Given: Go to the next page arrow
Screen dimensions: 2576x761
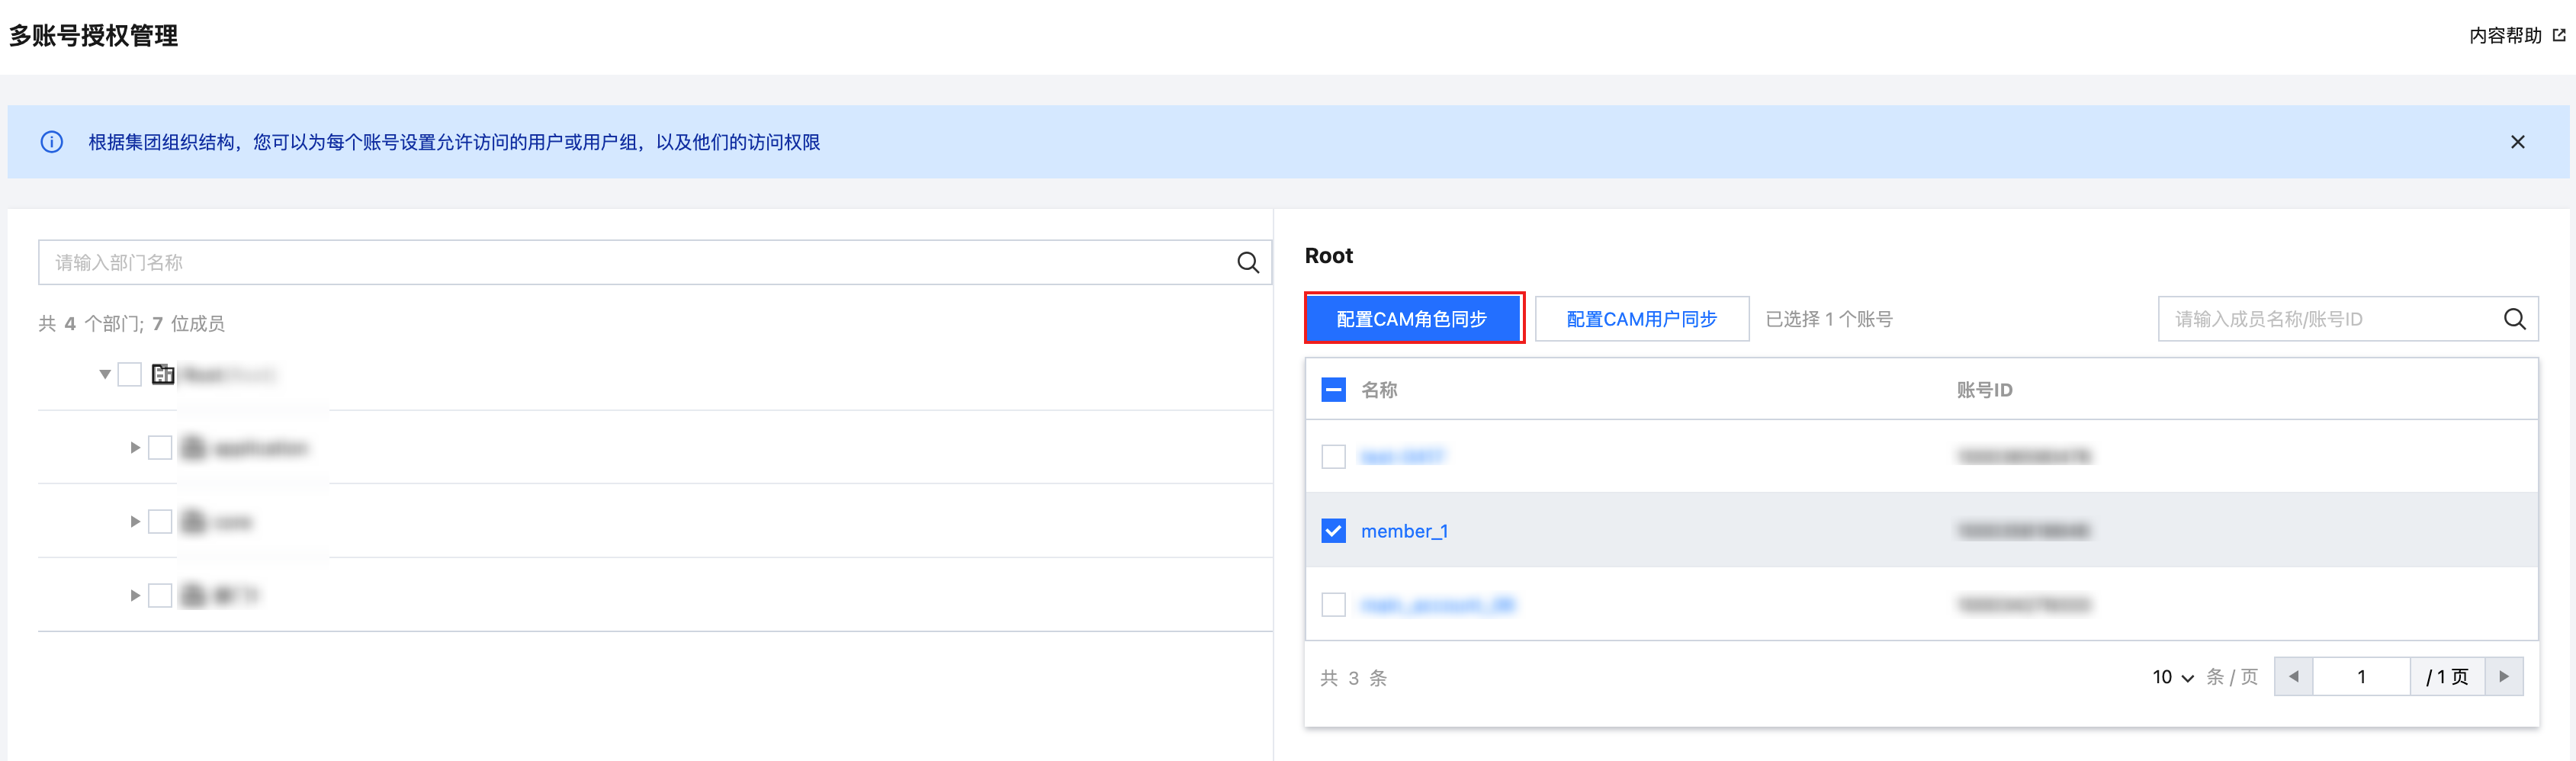Looking at the screenshot, I should [x=2503, y=677].
